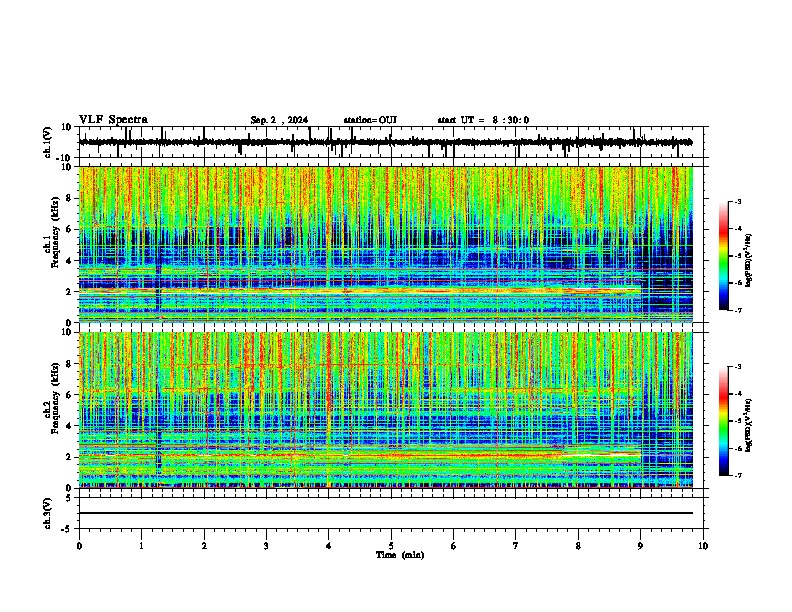The image size is (792, 612).
Task: Click inside the ch.1 spectrogram panel
Action: point(385,244)
